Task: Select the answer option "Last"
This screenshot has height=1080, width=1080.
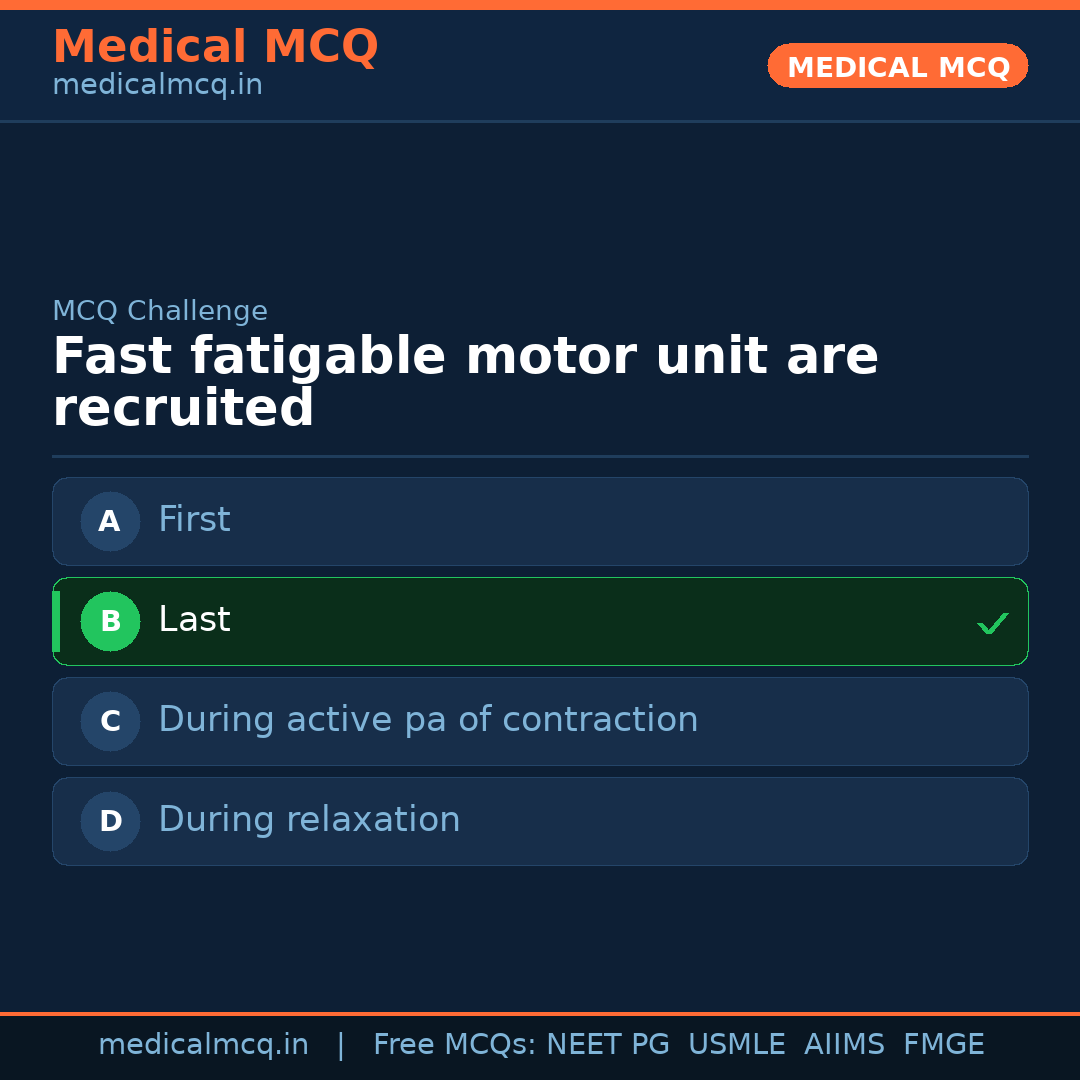Action: click(540, 621)
